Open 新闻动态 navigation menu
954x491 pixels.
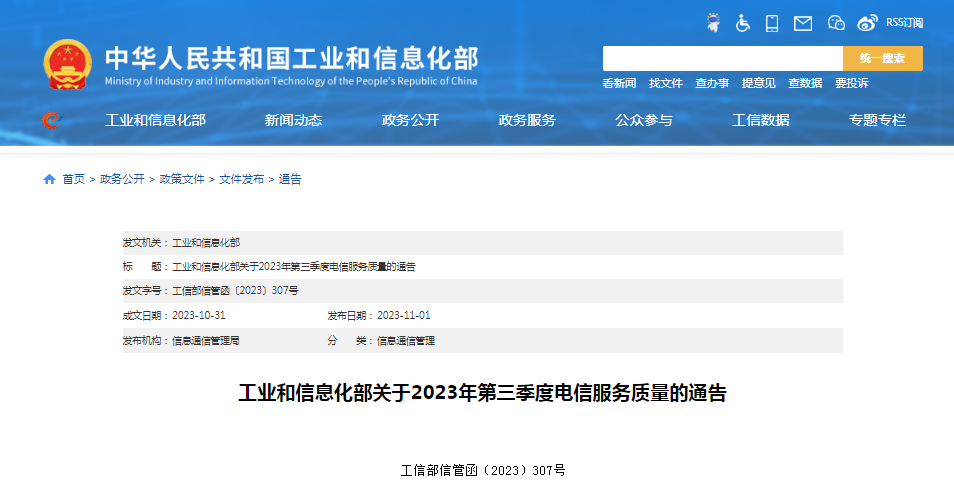point(293,120)
